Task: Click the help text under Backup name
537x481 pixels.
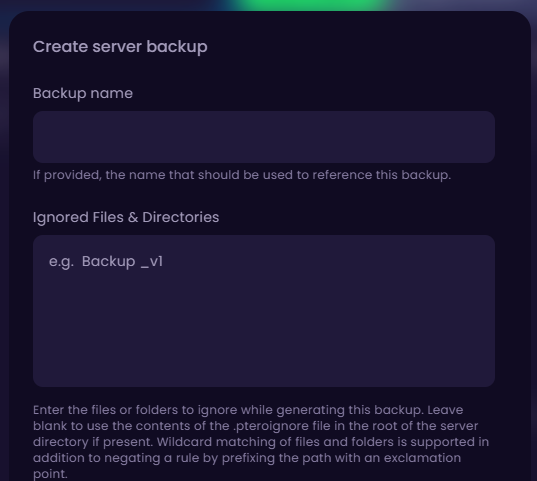Action: (x=242, y=175)
